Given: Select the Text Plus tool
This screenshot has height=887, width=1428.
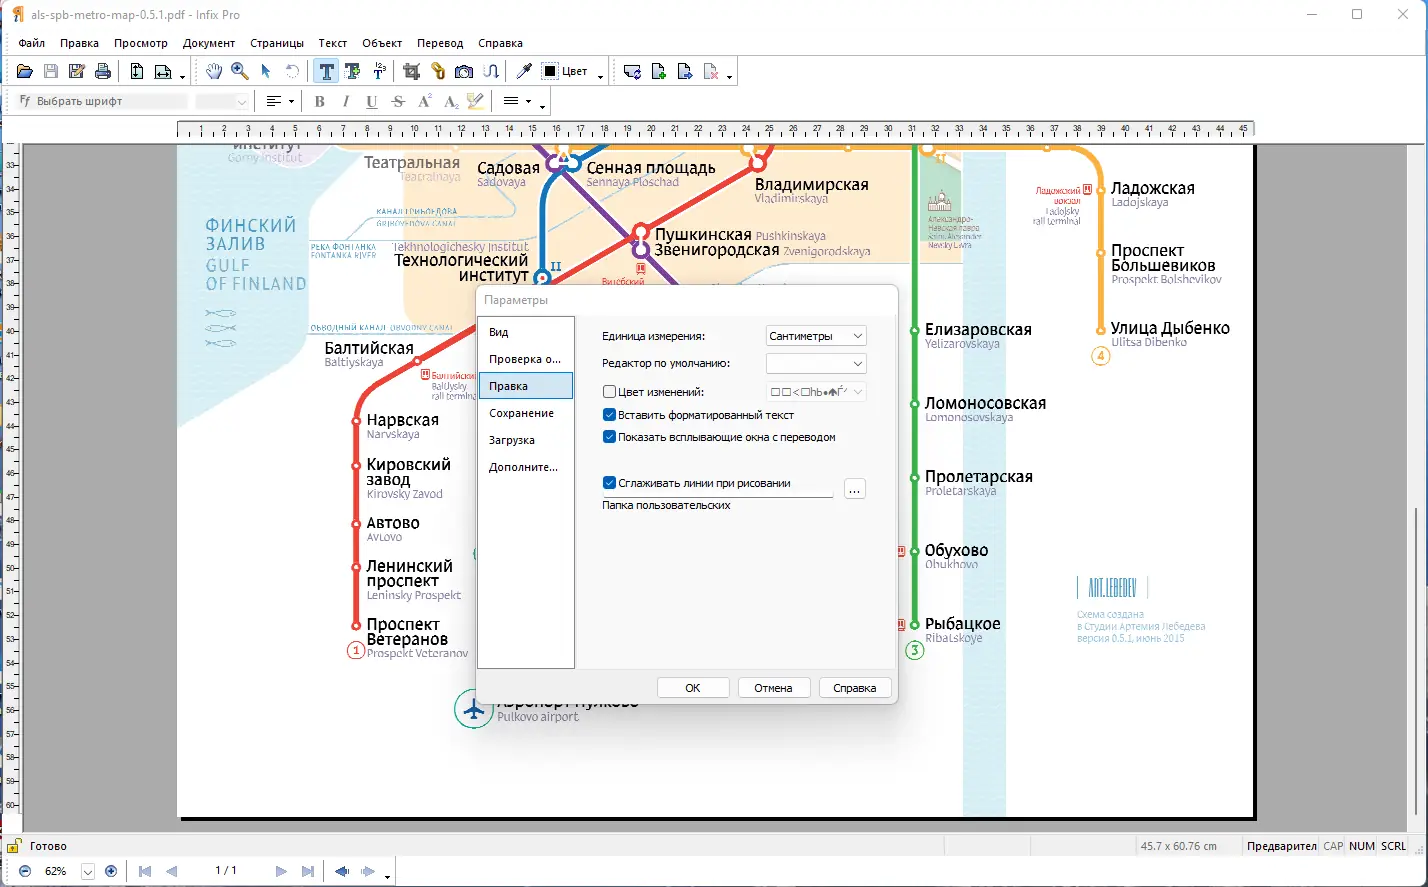Looking at the screenshot, I should (x=352, y=71).
